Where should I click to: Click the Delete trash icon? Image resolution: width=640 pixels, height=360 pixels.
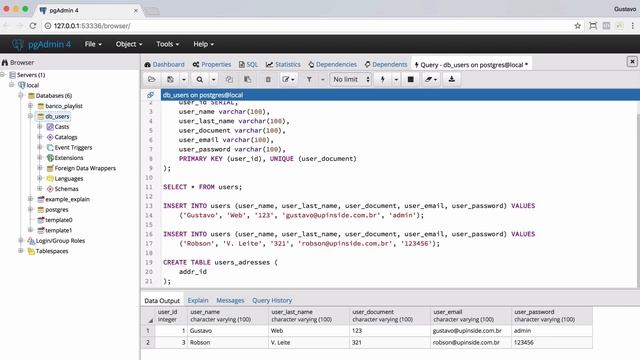click(268, 79)
